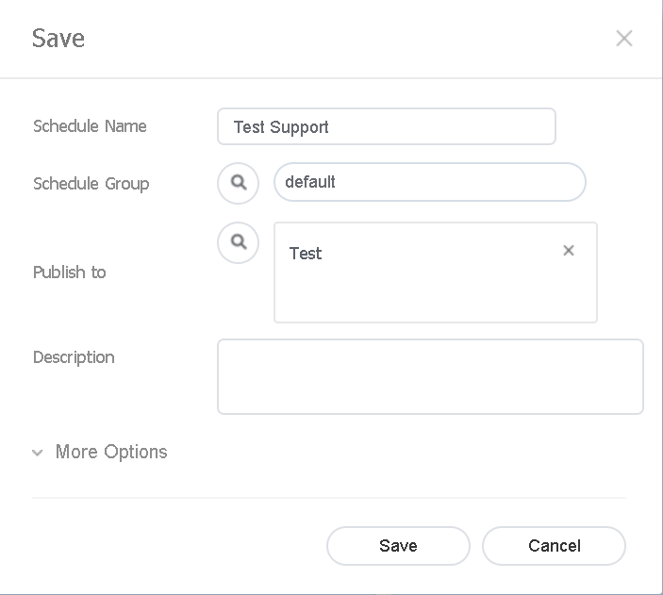Click inside the empty Description text area

(x=430, y=376)
